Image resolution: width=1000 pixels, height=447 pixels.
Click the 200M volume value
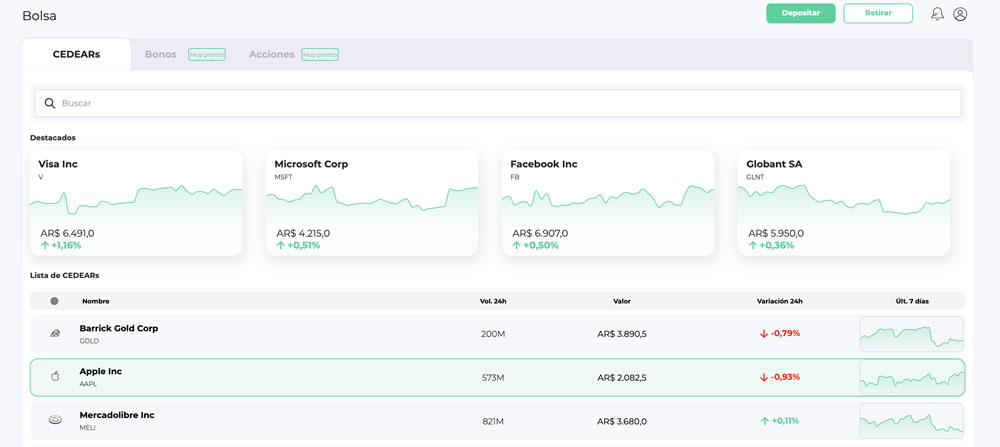493,334
